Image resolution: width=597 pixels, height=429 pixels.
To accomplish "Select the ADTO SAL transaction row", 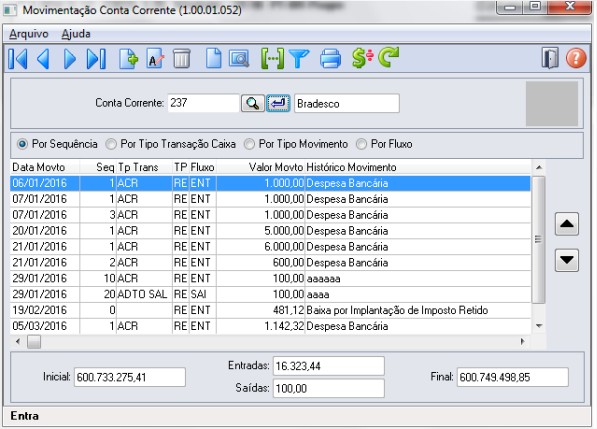I will tap(270, 294).
